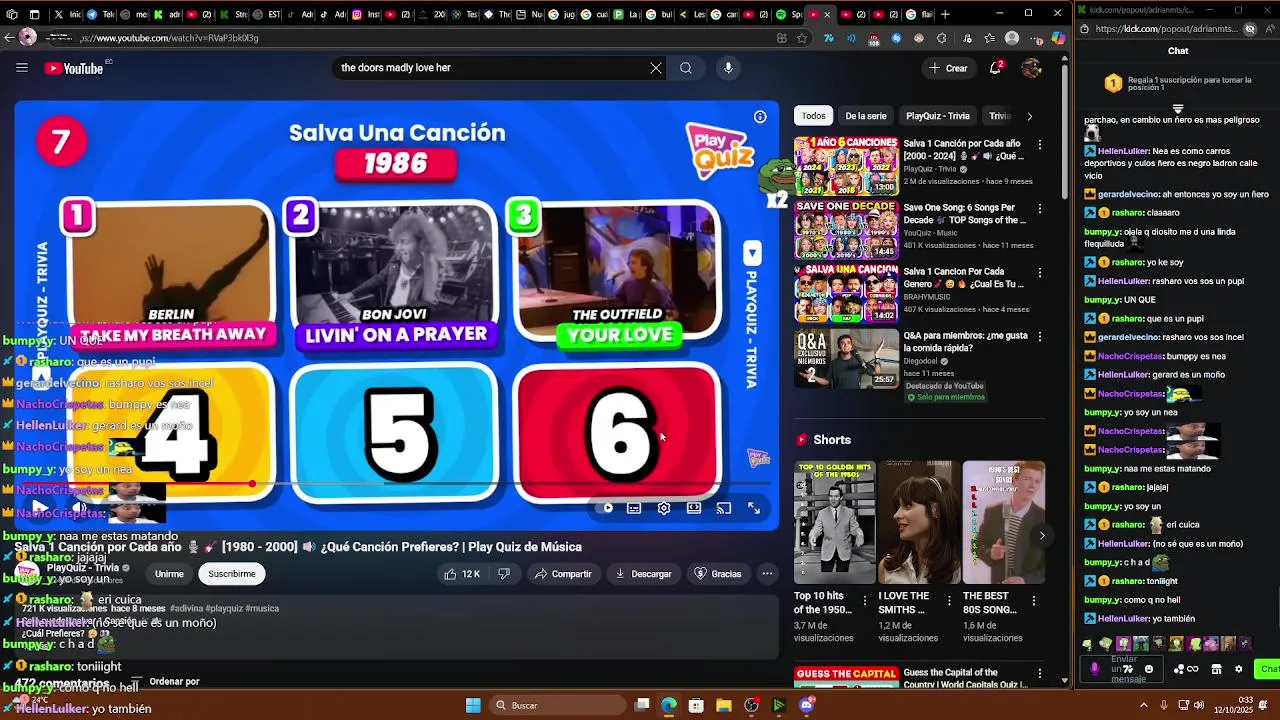The height and width of the screenshot is (720, 1280).
Task: Open a new browser tab with plus
Action: click(x=945, y=14)
